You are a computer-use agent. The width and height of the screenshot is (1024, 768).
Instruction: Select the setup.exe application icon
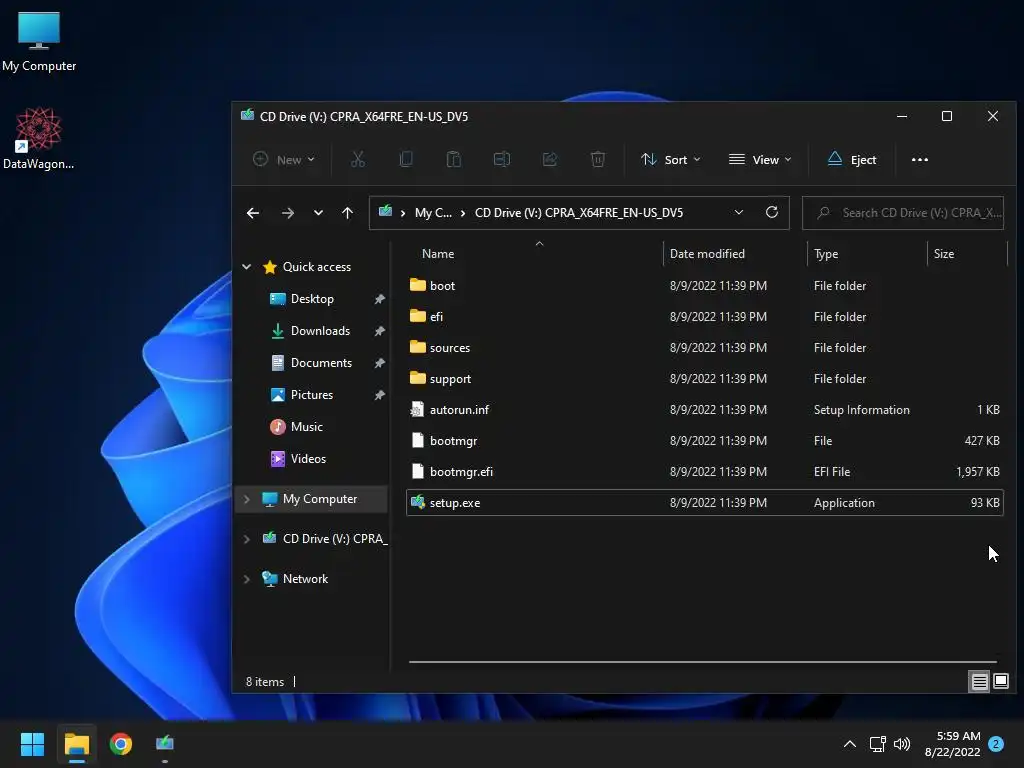[x=417, y=502]
